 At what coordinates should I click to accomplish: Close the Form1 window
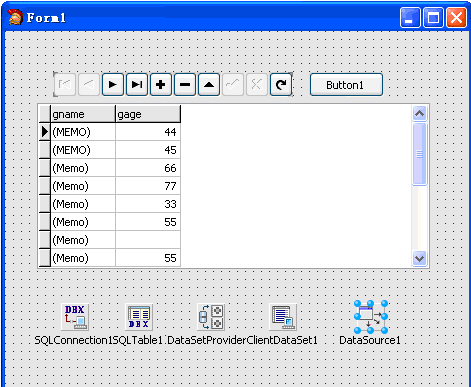pos(456,17)
